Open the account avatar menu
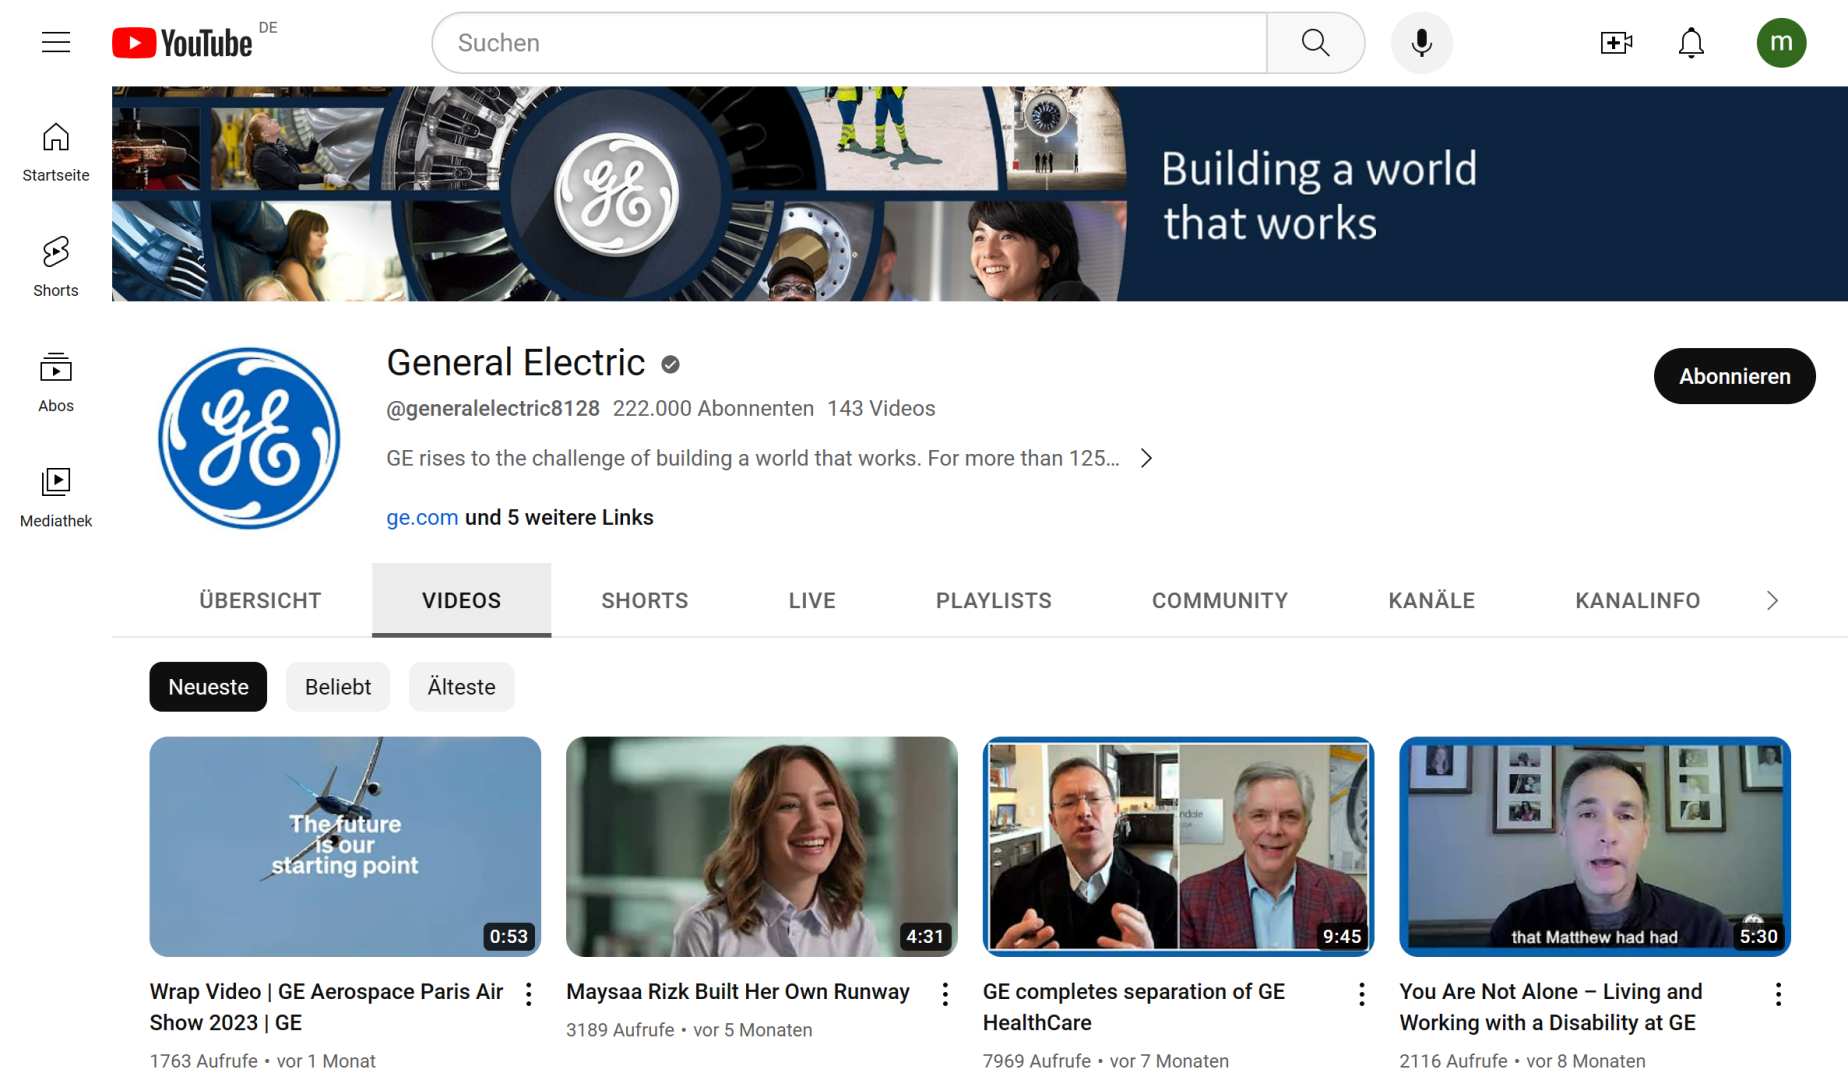 tap(1781, 43)
